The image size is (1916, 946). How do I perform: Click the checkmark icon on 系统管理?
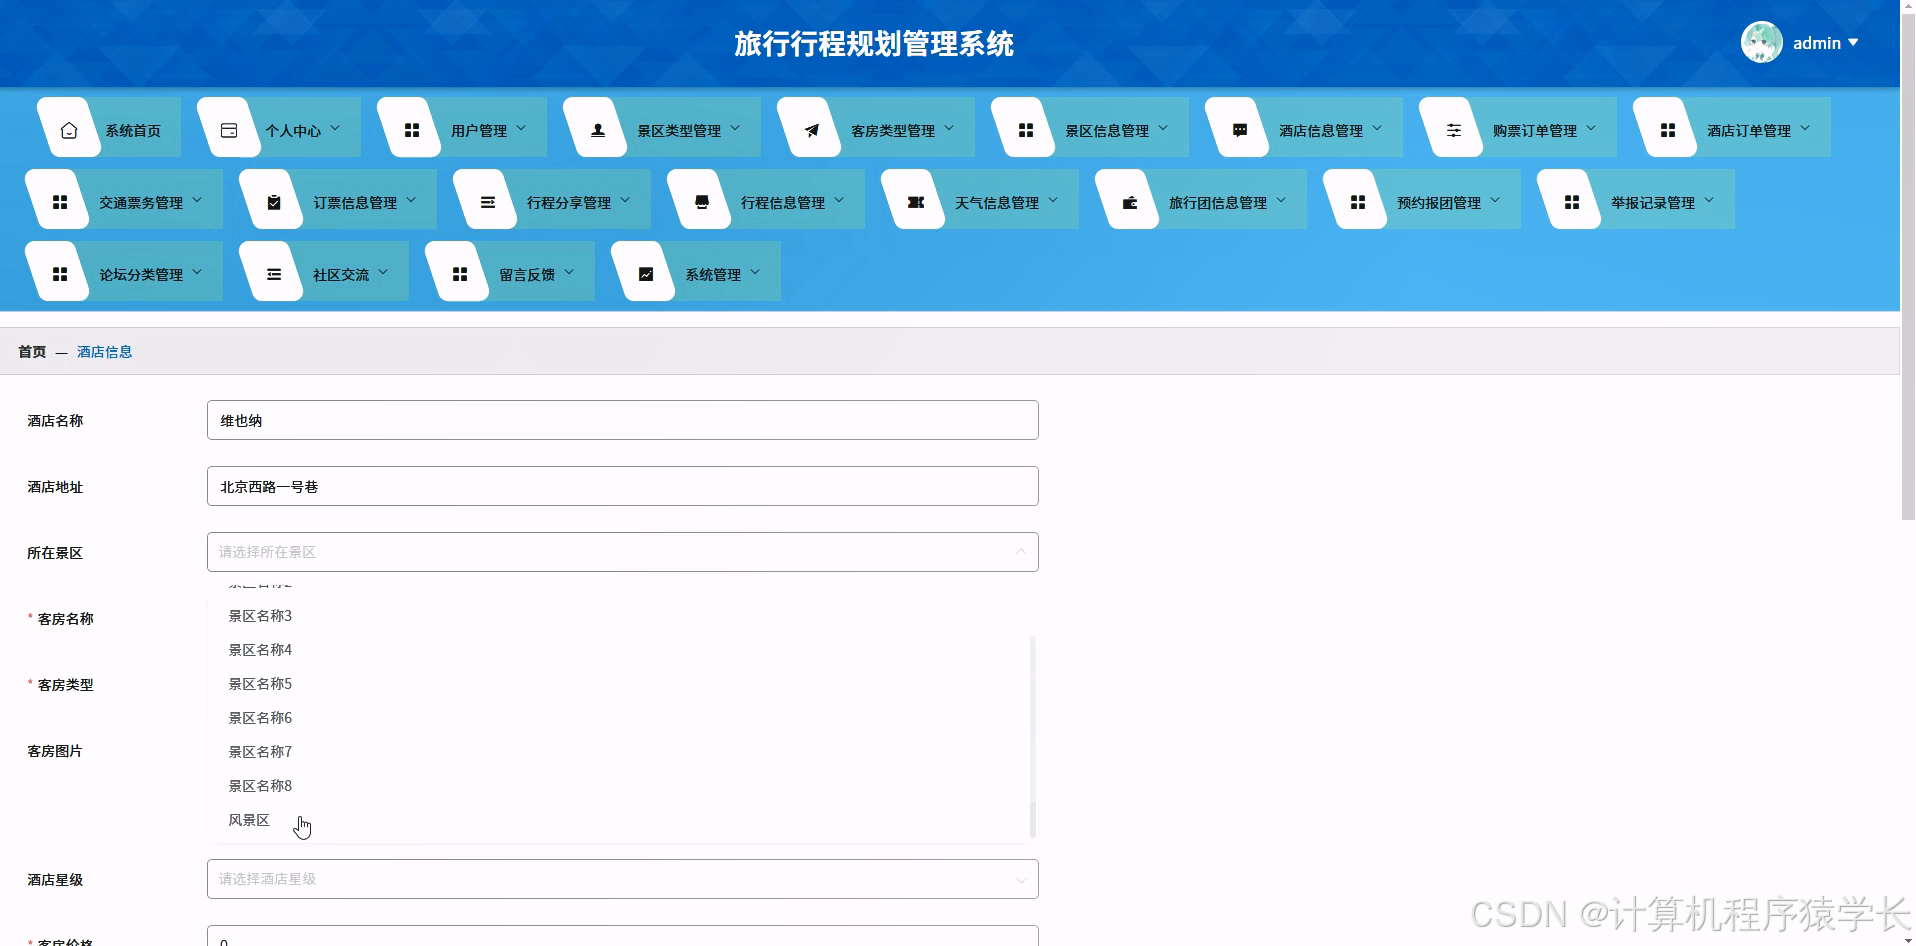coord(645,271)
